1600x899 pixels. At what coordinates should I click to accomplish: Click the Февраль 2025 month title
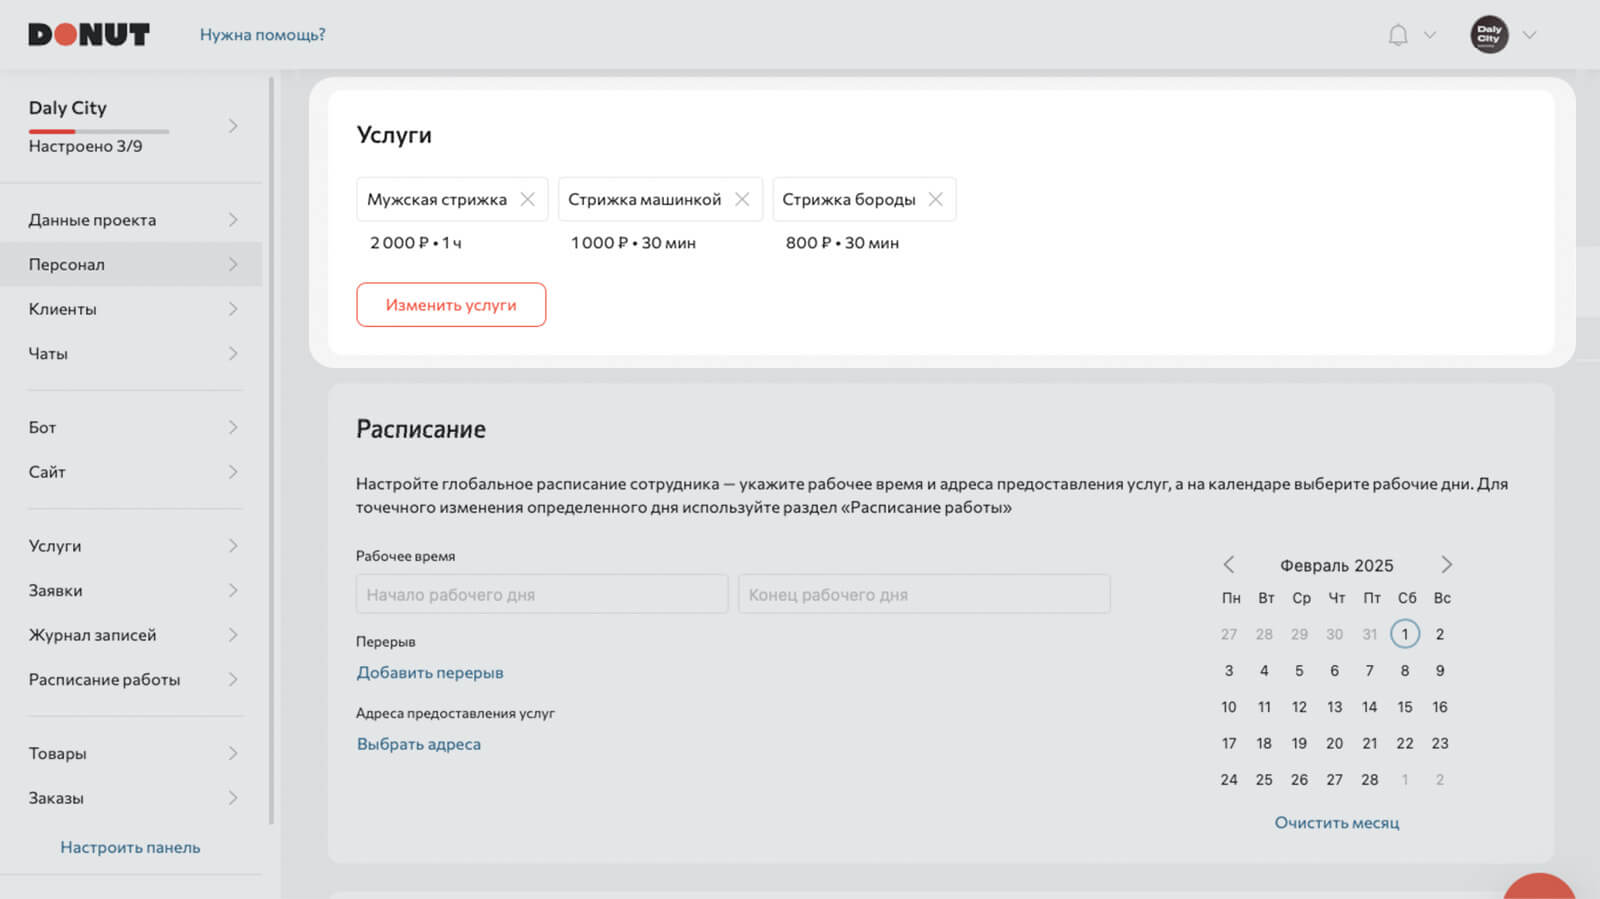coord(1337,565)
